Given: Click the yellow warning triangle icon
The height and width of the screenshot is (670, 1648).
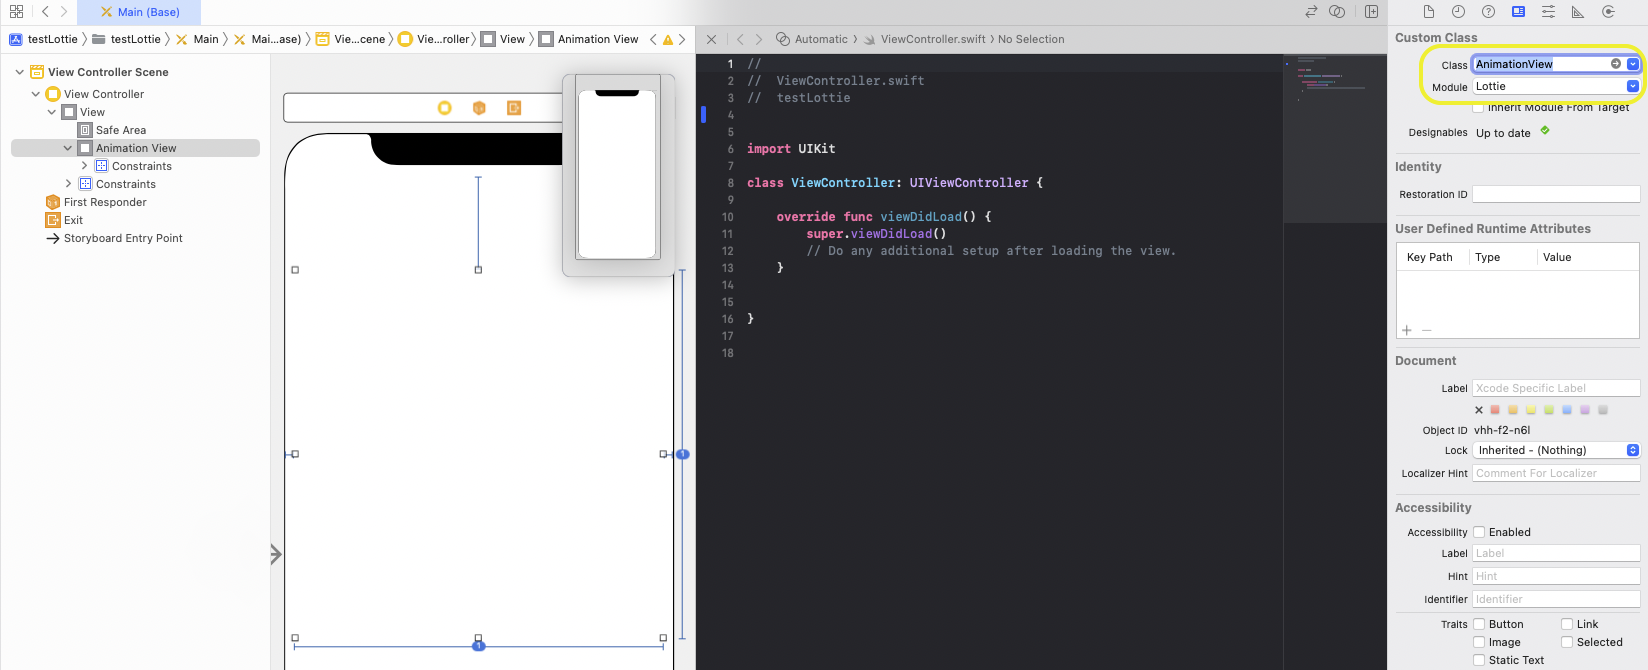Looking at the screenshot, I should point(668,40).
